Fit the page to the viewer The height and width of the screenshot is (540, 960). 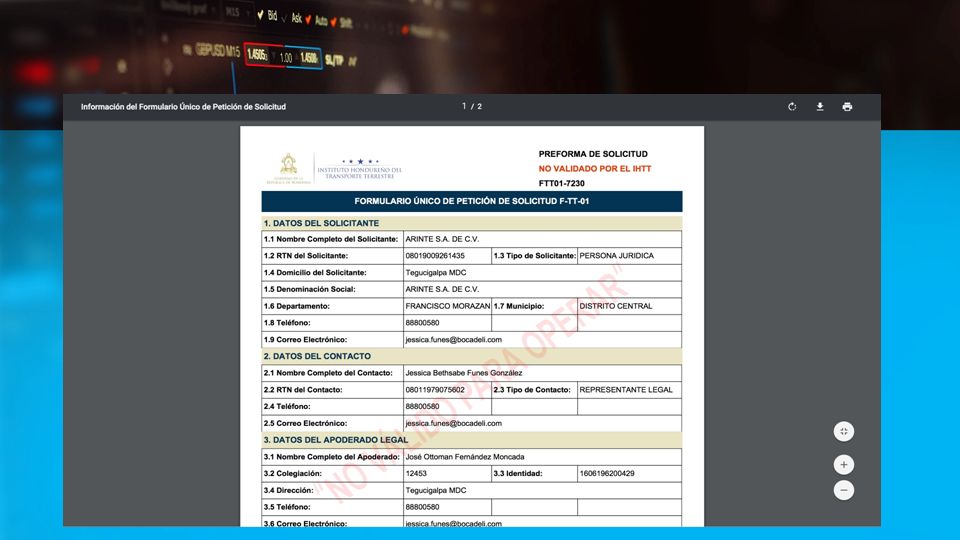point(844,432)
